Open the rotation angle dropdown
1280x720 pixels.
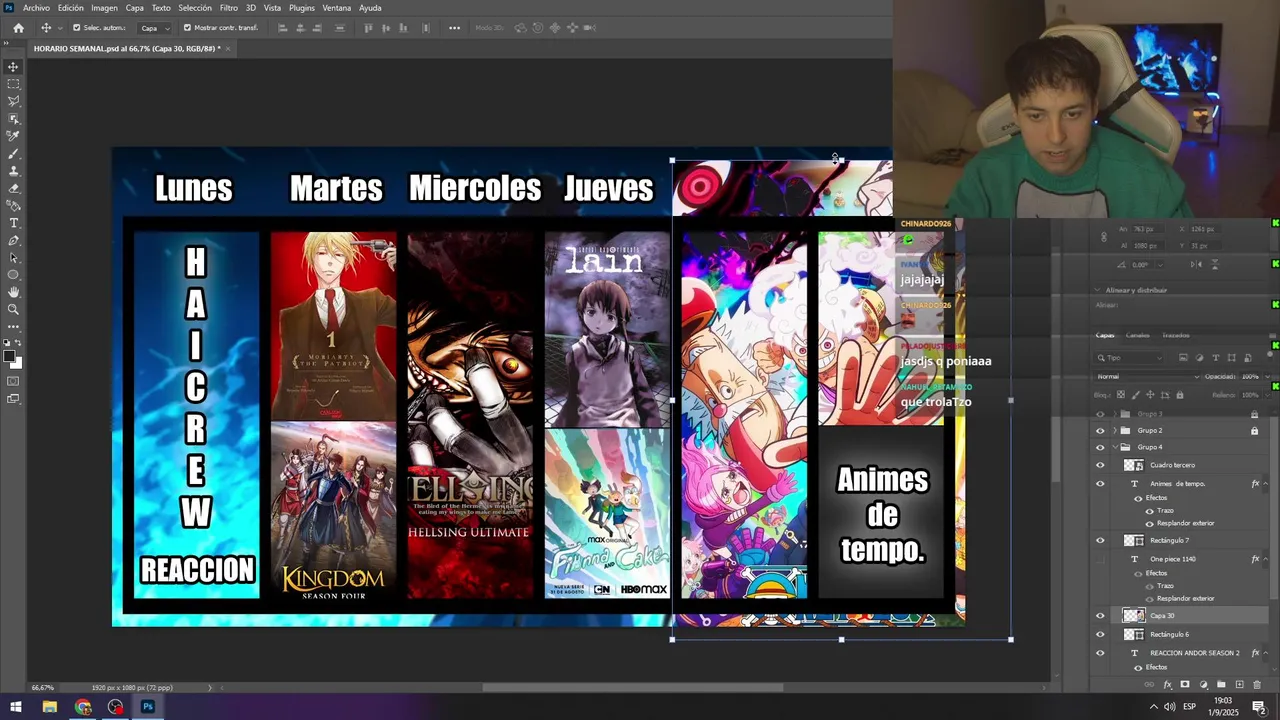click(1160, 265)
